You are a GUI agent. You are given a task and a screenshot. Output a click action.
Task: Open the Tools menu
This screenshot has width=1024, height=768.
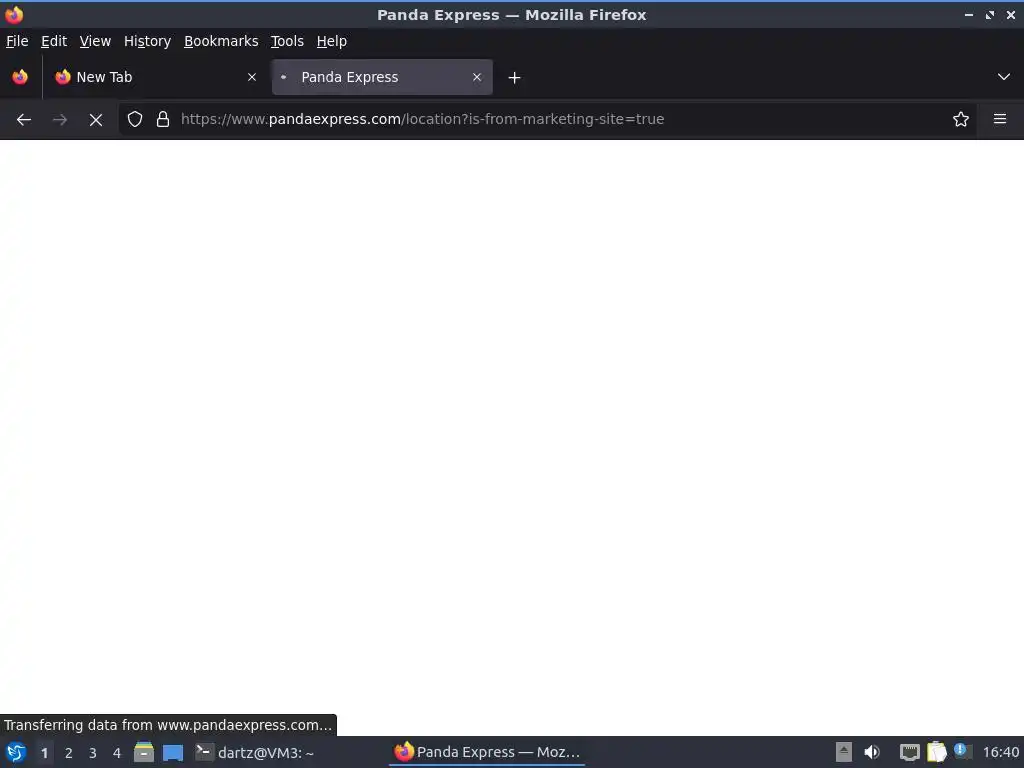pos(287,41)
